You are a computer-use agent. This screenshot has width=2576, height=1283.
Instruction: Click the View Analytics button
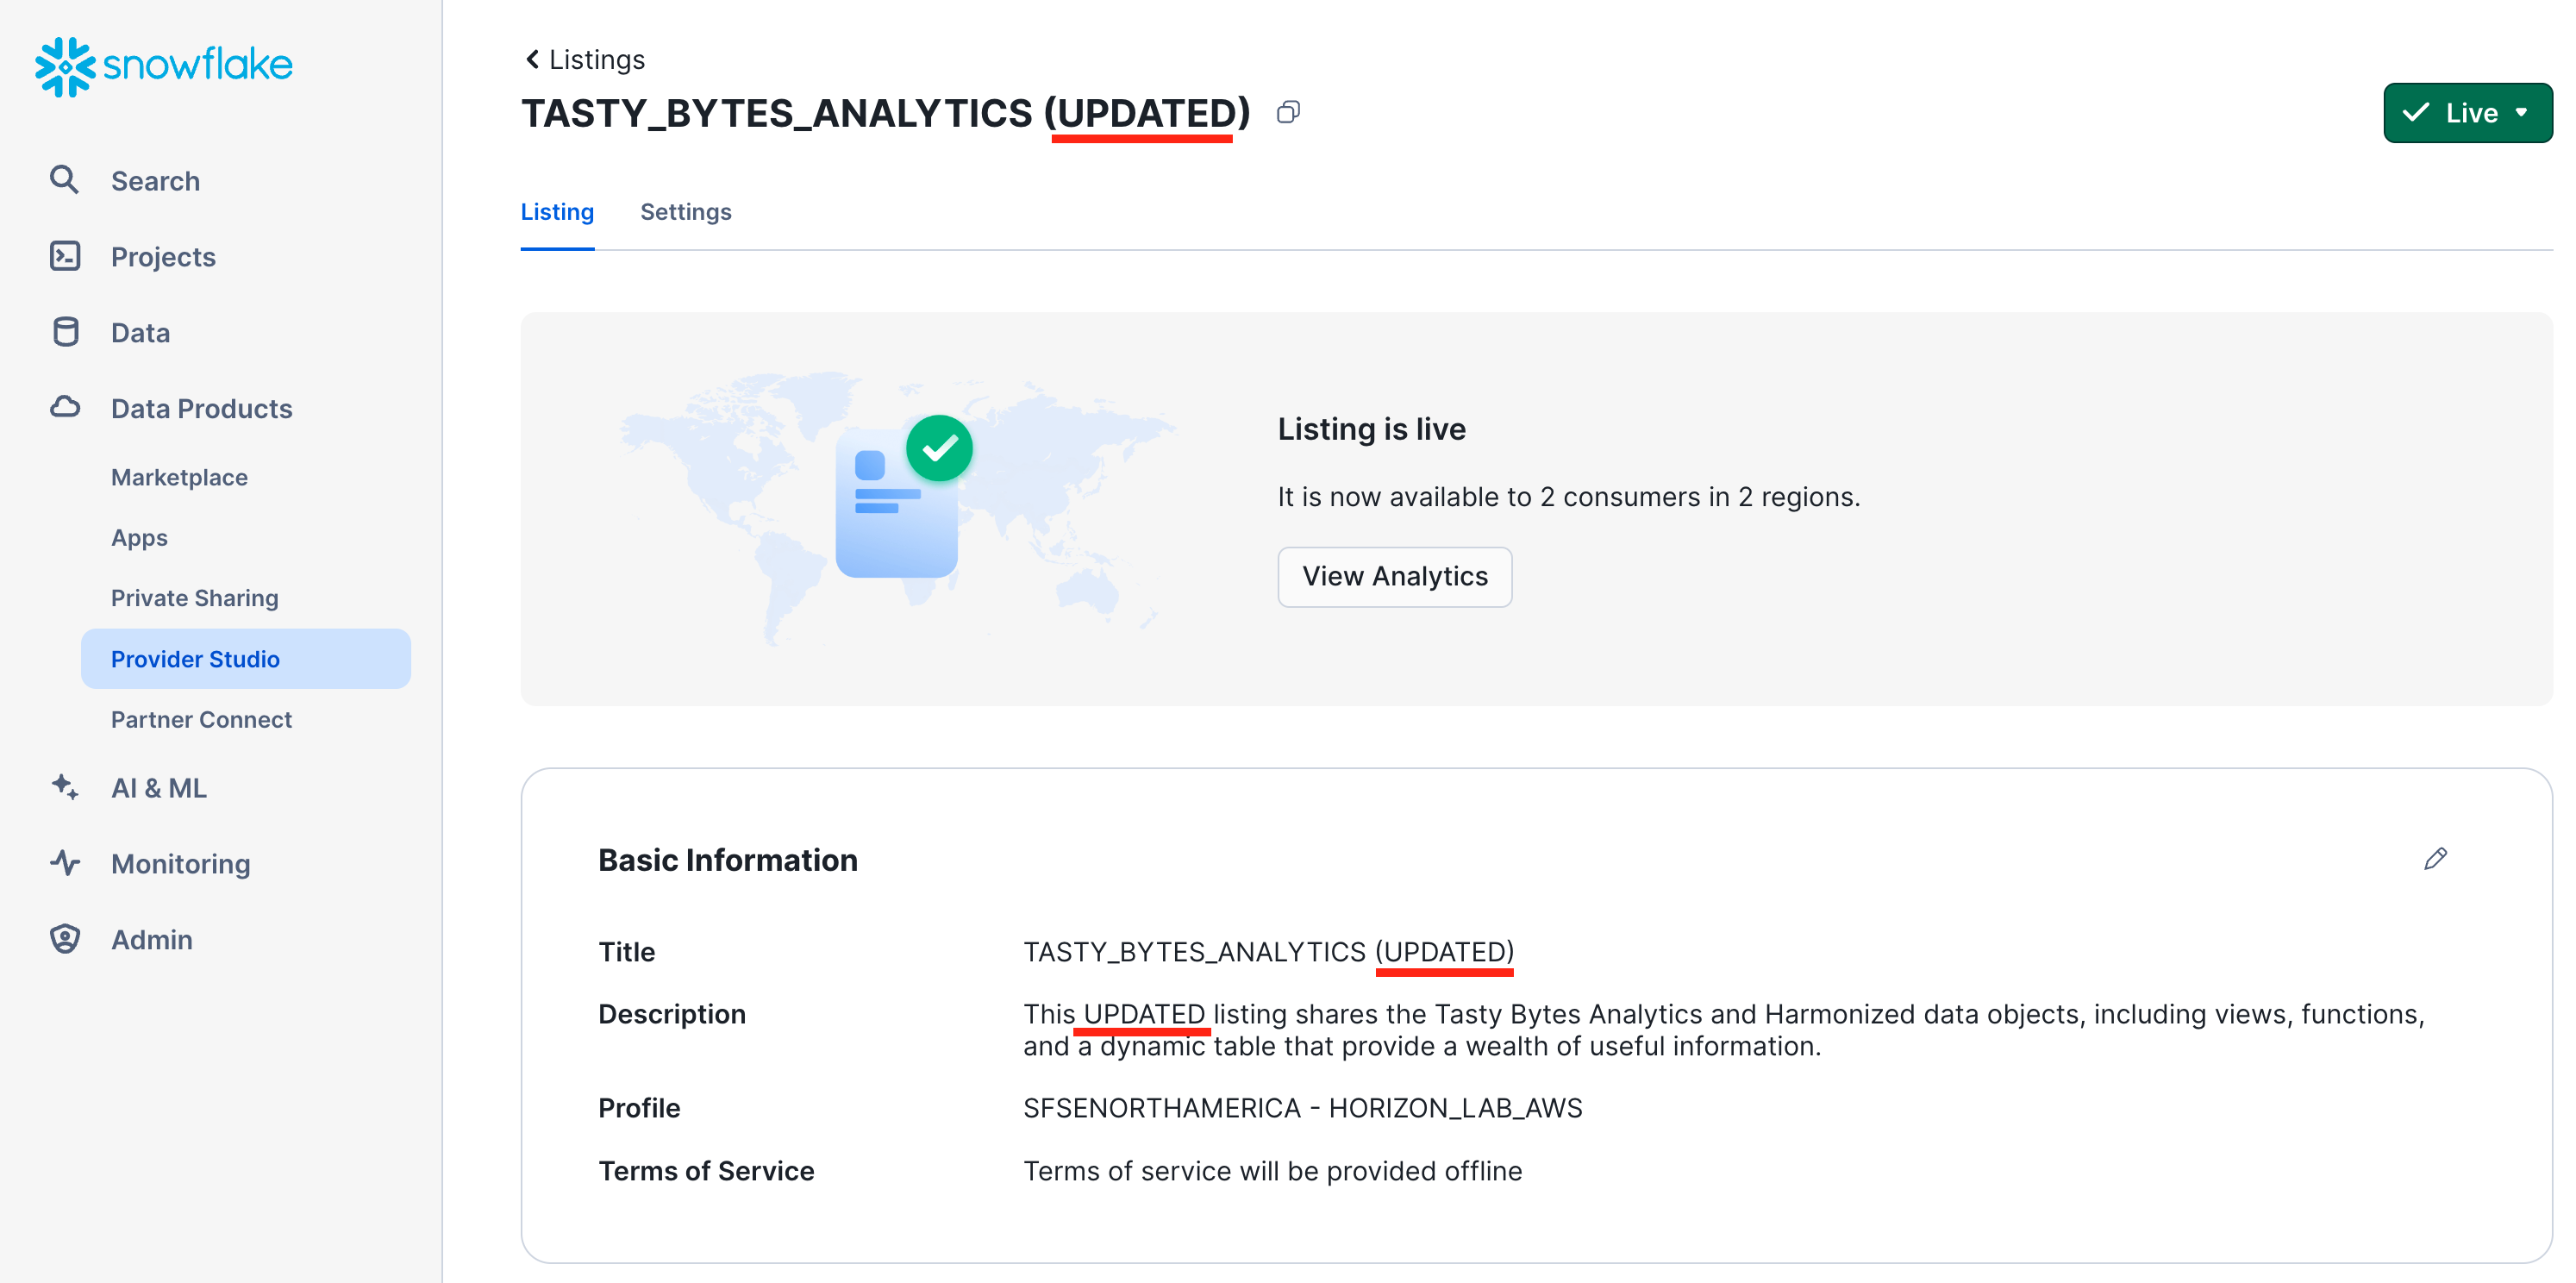coord(1394,577)
